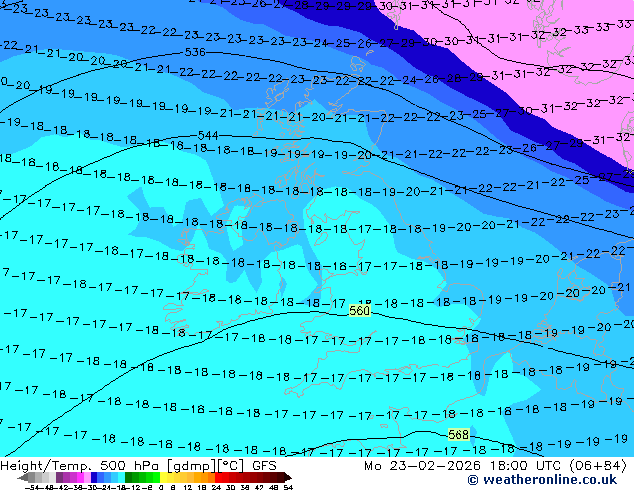Pick the bright yellow swatch above 0
634x490 pixels.
[163, 477]
